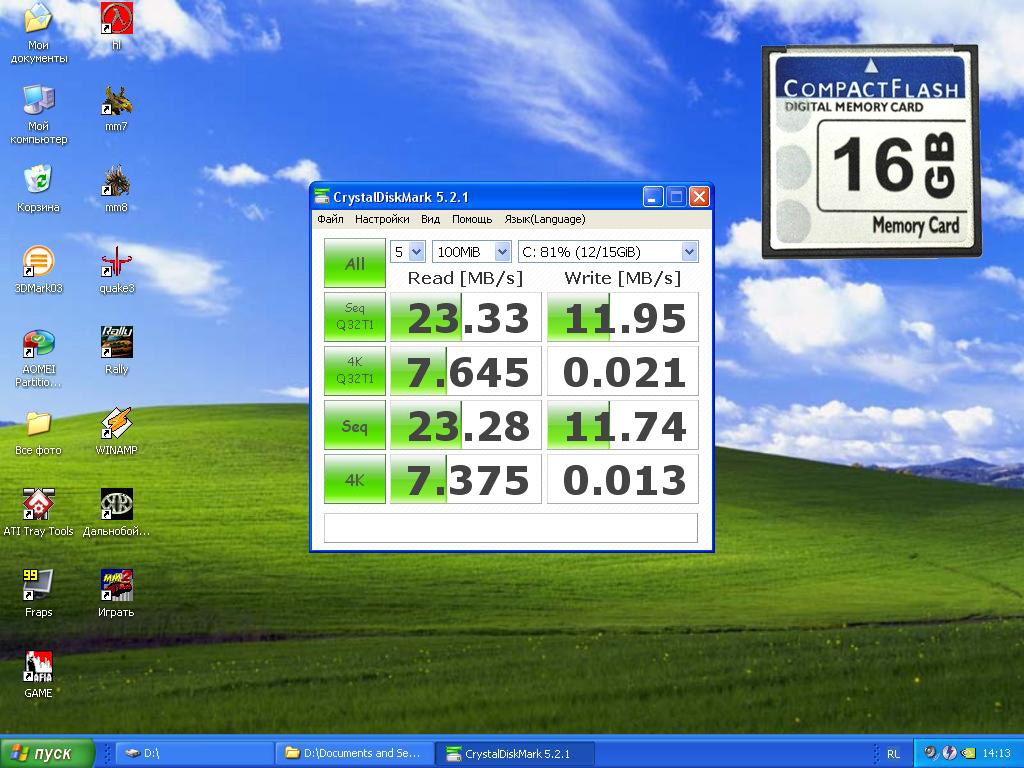Click the yellow-green tray icon beside the clock
Viewport: 1024px width, 768px height.
tap(968, 753)
